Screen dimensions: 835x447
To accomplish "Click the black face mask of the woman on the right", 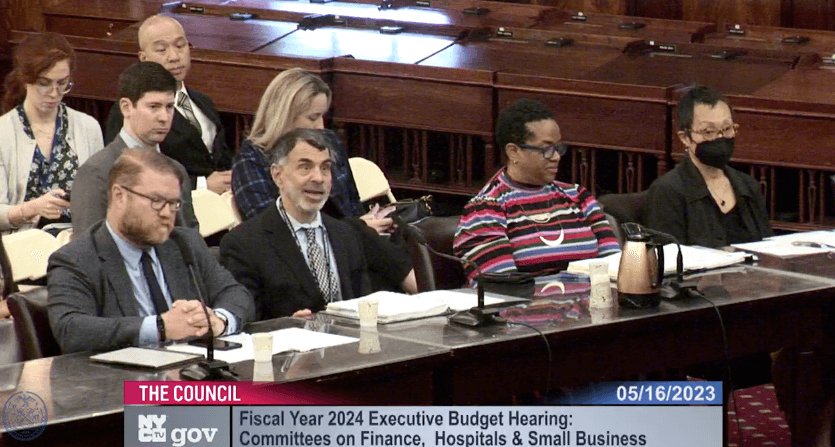I will point(714,152).
